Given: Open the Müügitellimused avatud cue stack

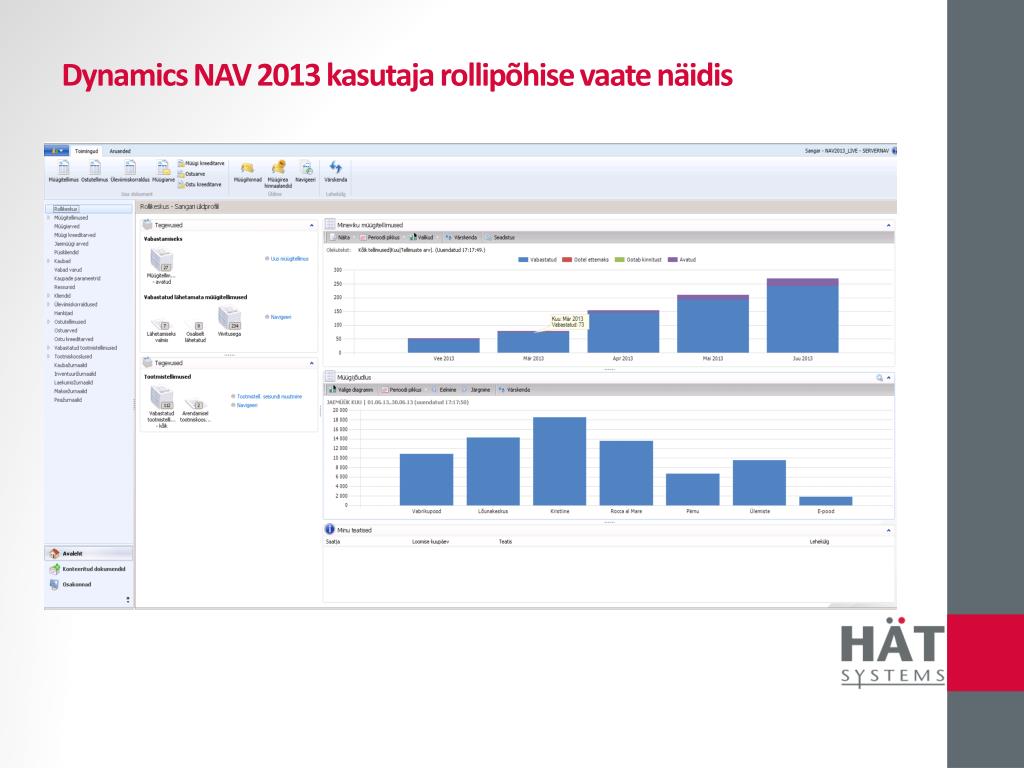Looking at the screenshot, I should point(162,266).
